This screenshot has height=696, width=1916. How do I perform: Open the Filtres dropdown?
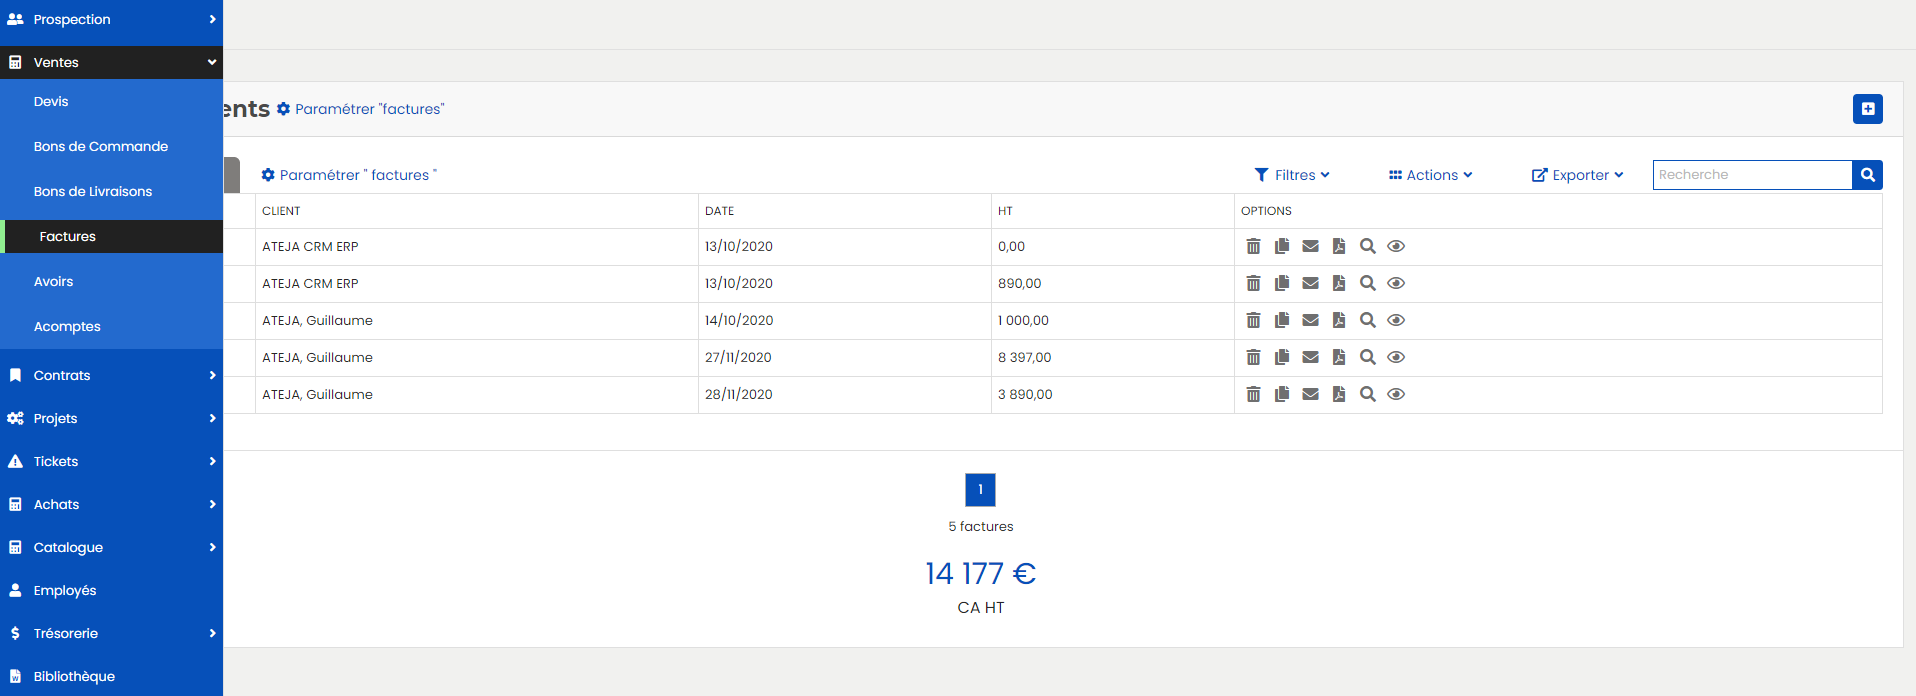(1292, 175)
